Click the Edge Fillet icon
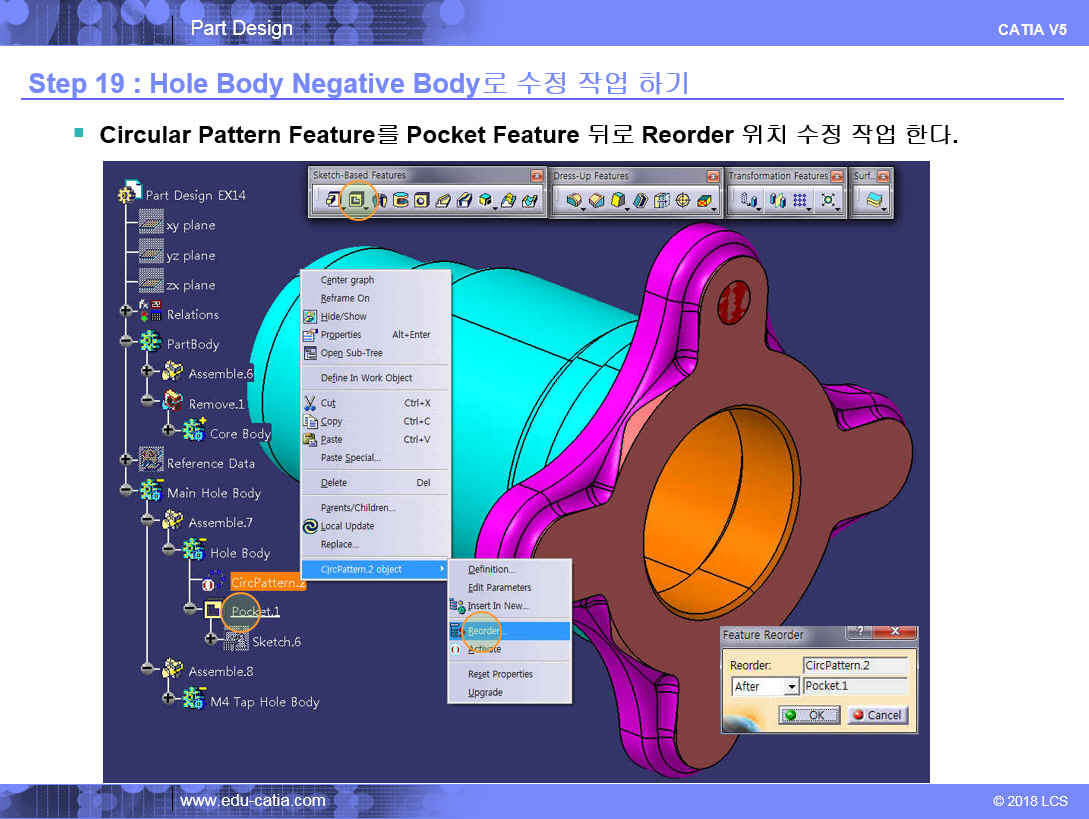The width and height of the screenshot is (1089, 819). [573, 201]
